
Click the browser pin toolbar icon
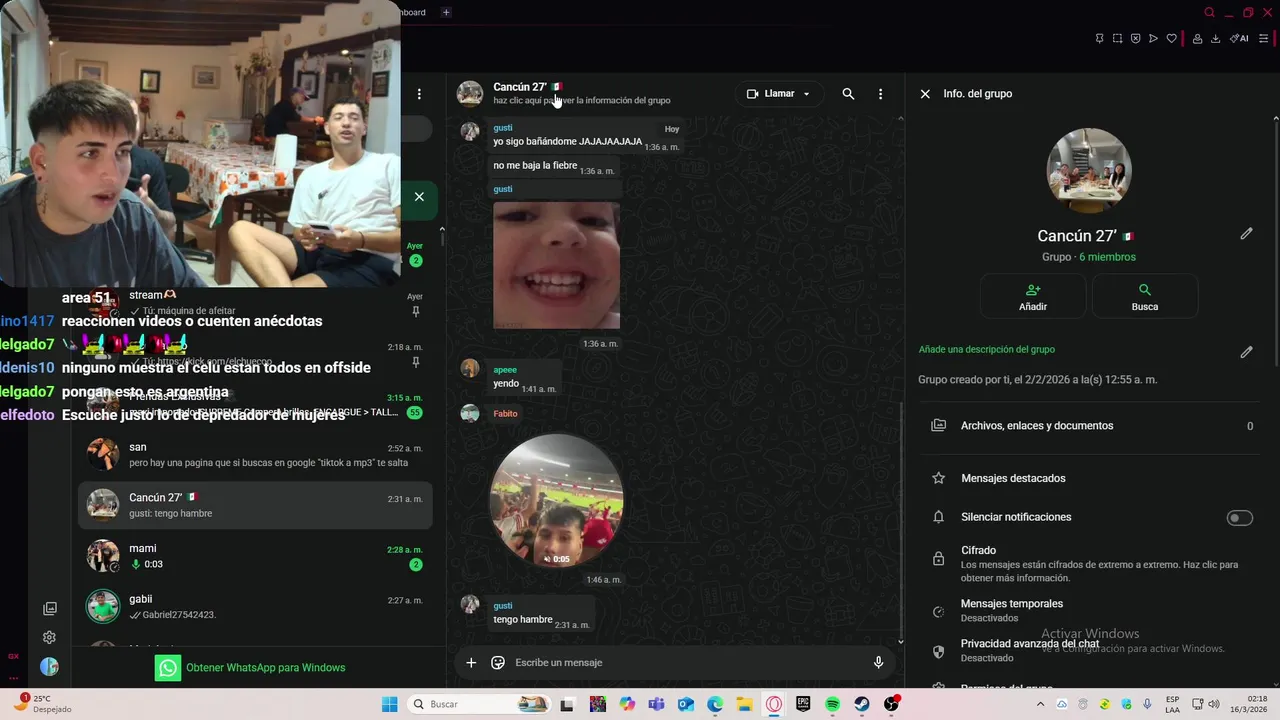click(1099, 39)
